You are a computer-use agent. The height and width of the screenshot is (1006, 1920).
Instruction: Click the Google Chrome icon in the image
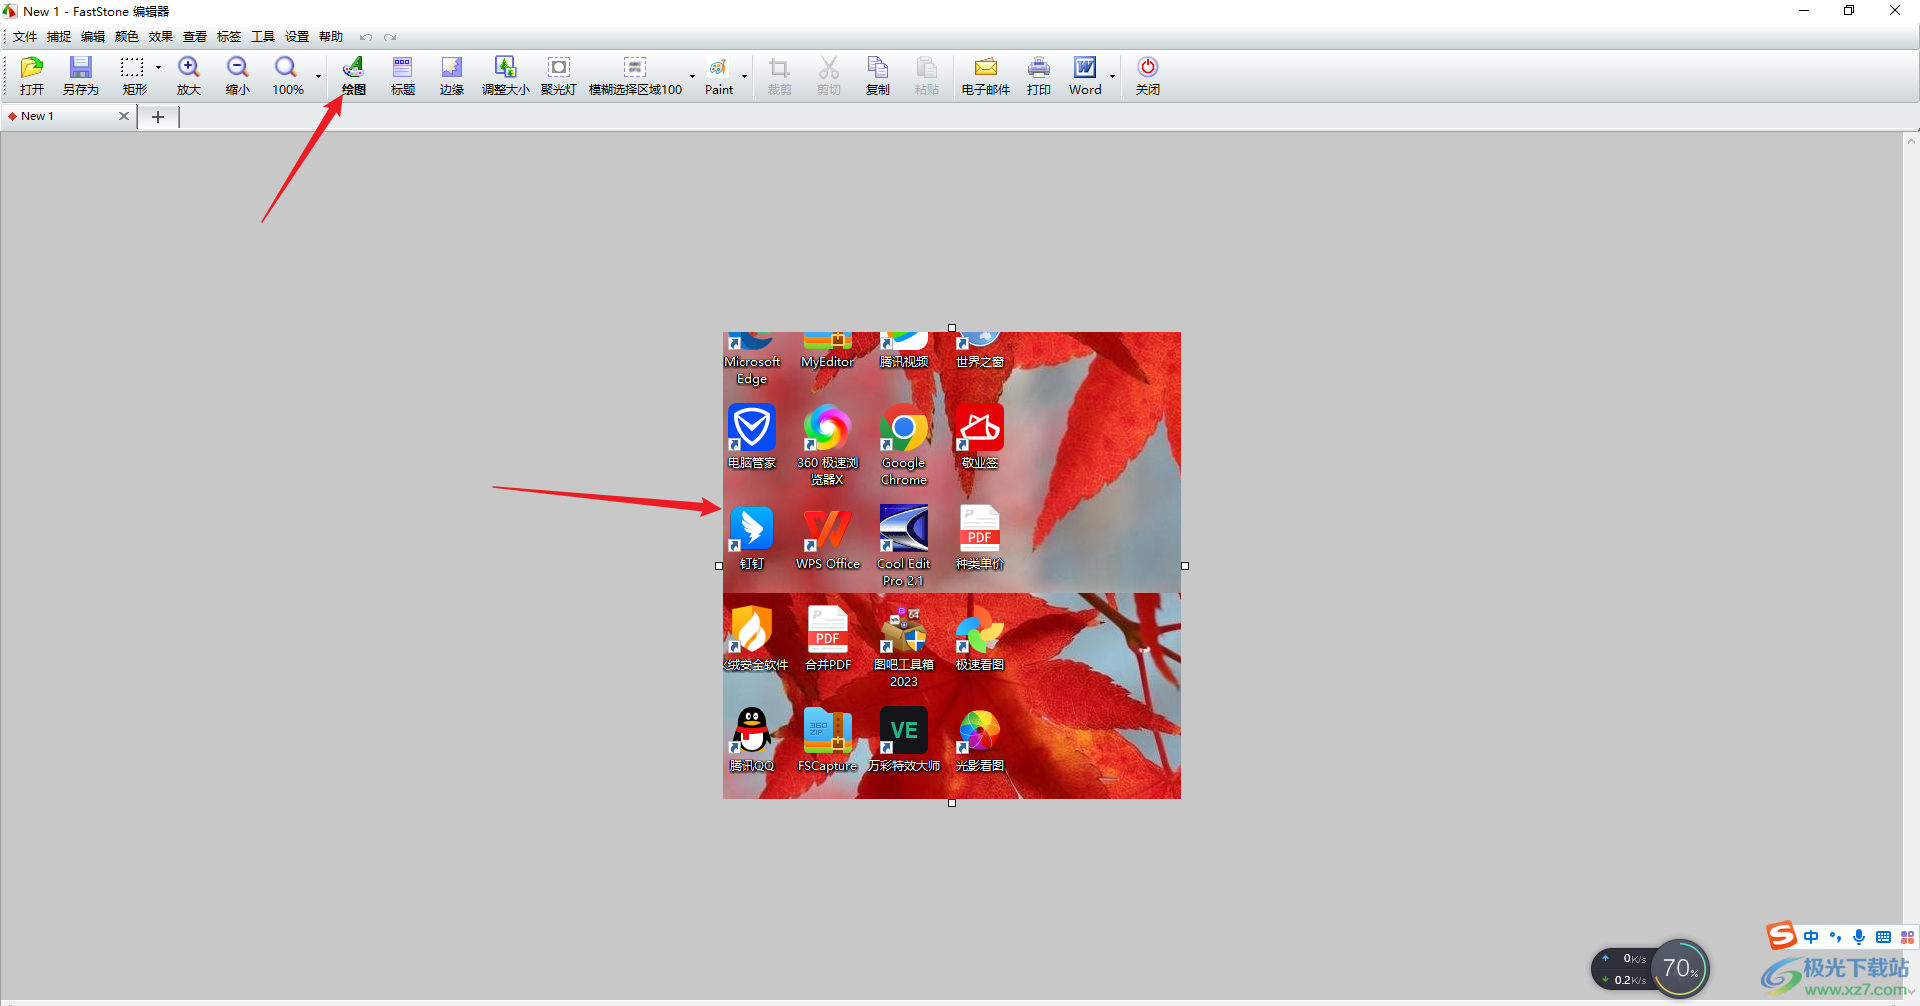tap(904, 429)
